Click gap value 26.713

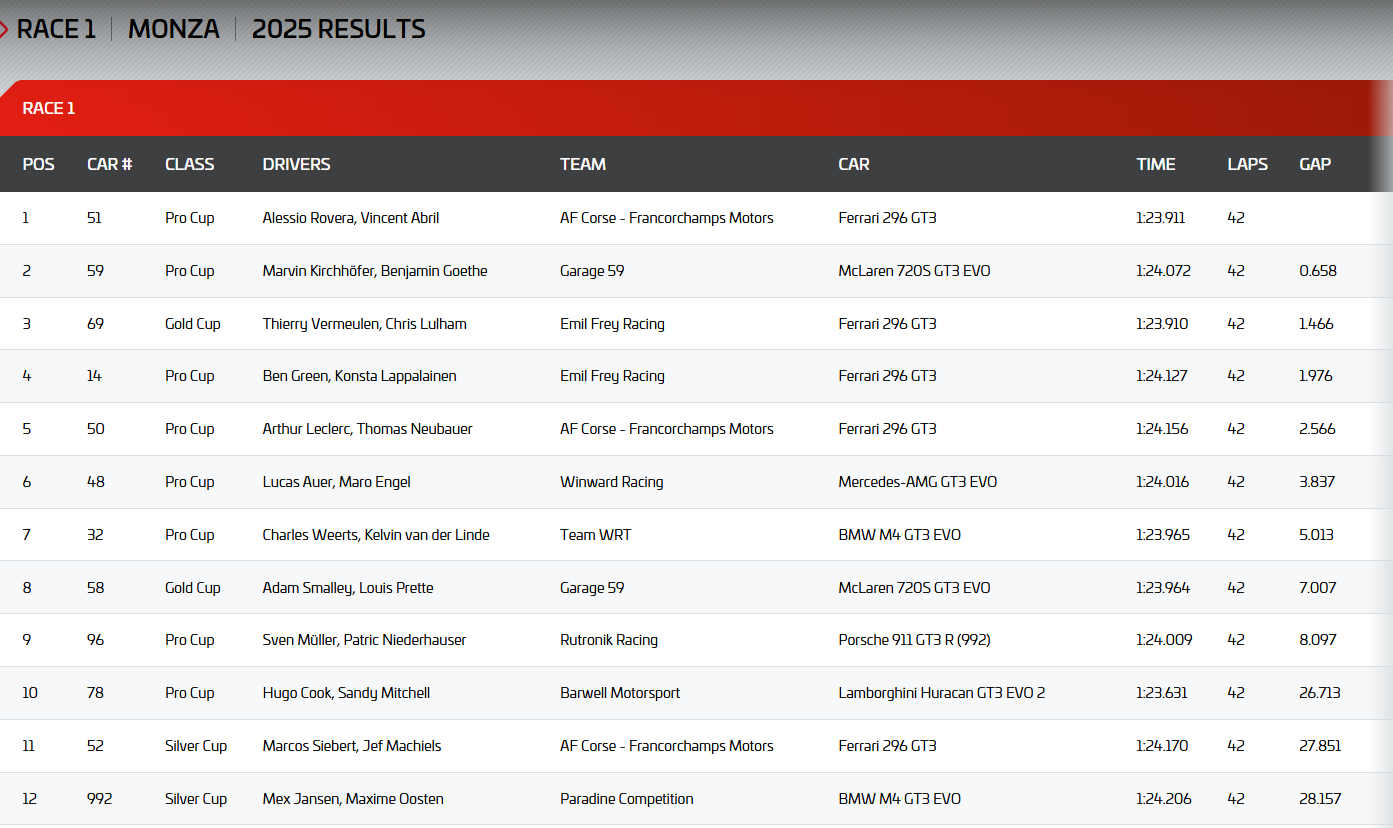(1320, 693)
